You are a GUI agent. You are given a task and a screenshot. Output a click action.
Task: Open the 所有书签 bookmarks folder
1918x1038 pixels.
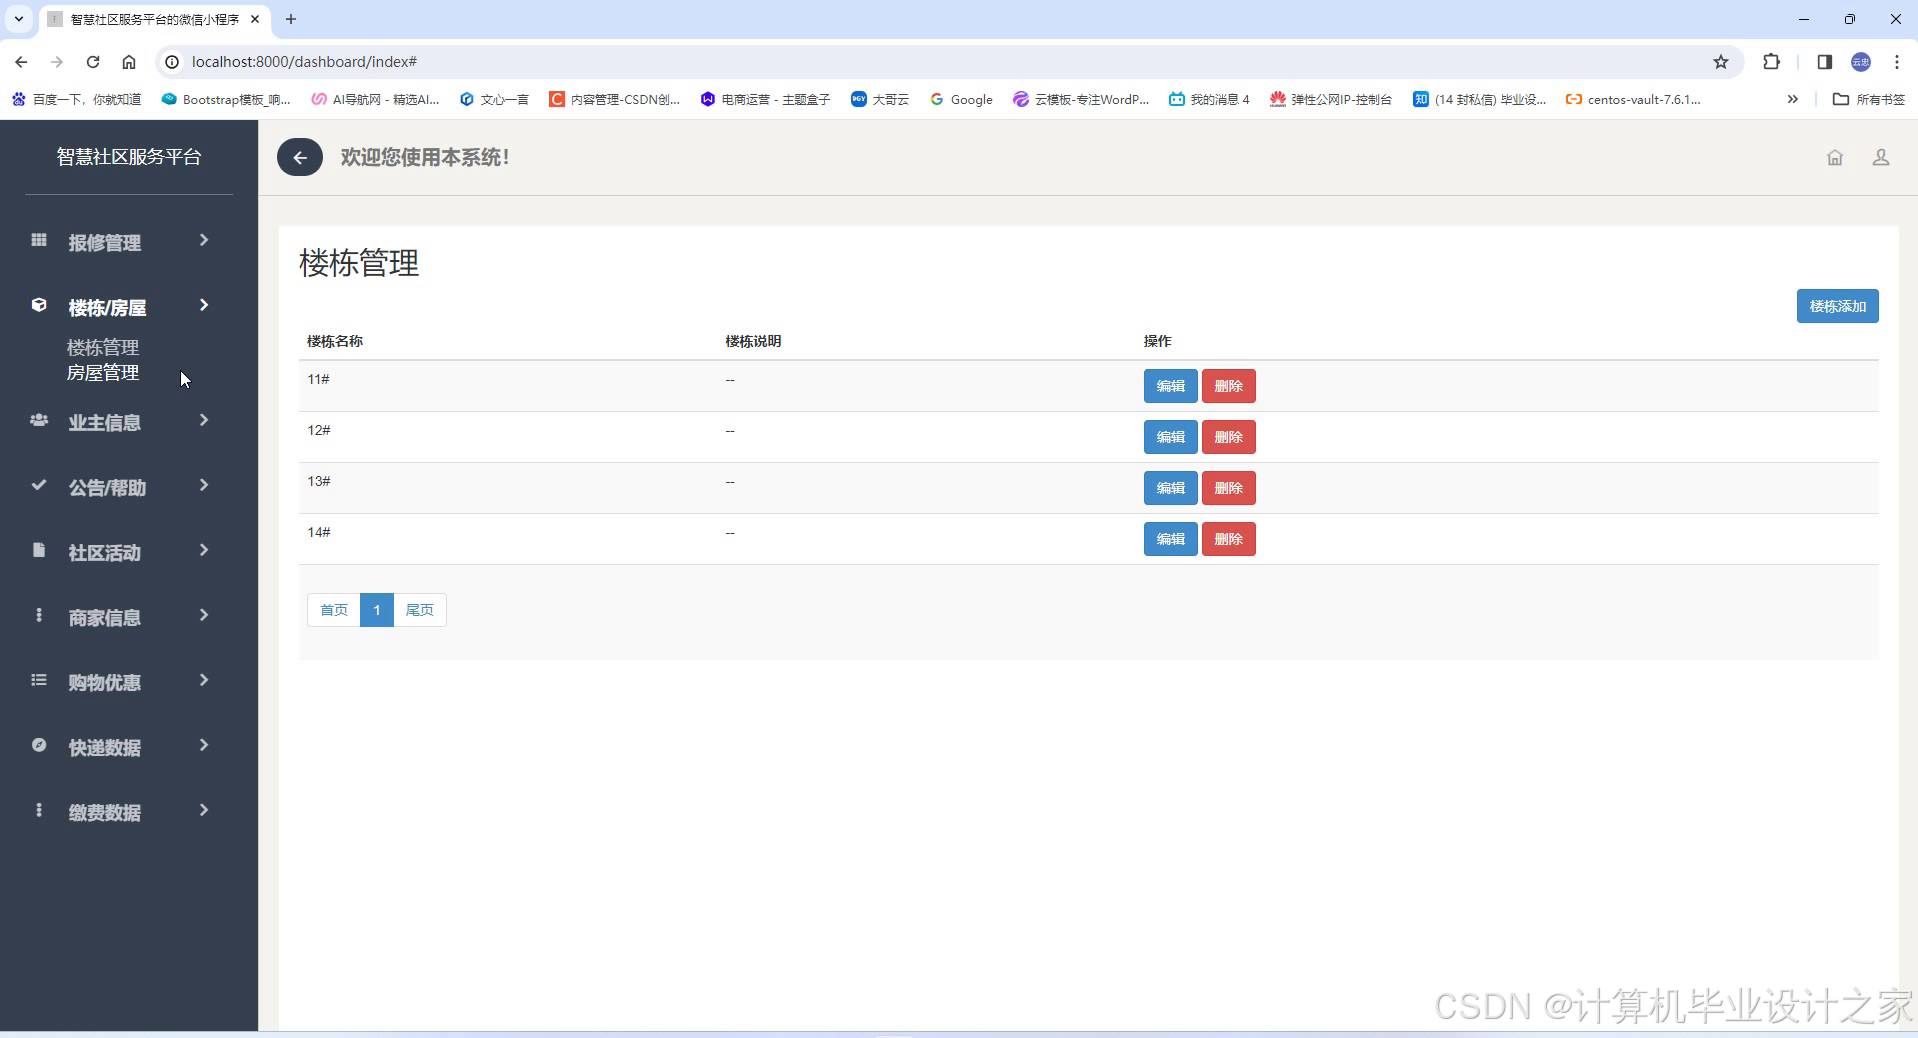(x=1868, y=99)
